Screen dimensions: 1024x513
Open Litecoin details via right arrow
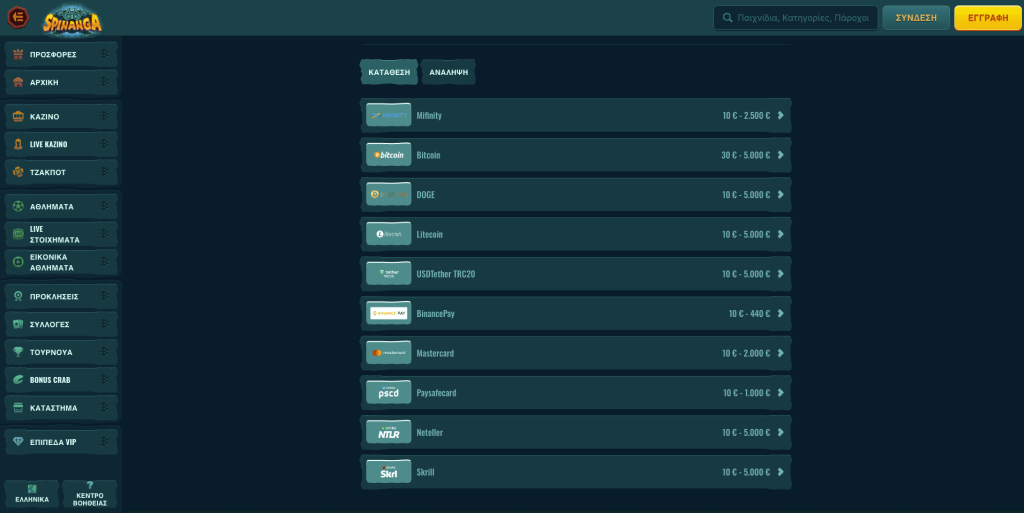(x=780, y=234)
